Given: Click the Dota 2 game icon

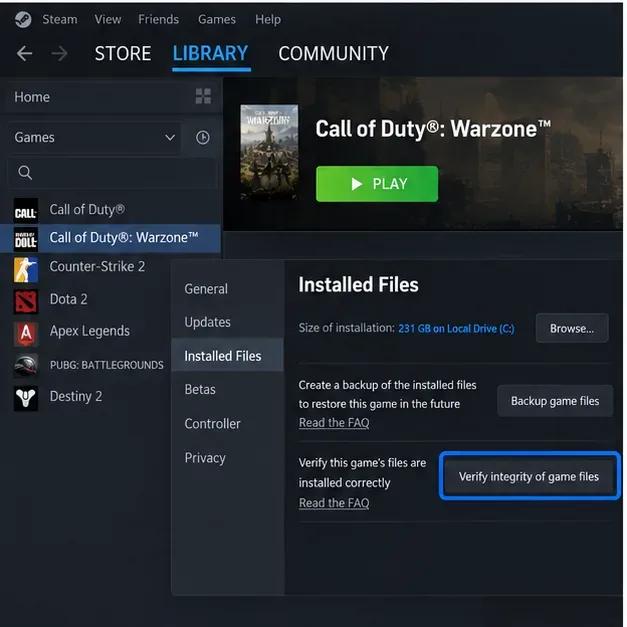Looking at the screenshot, I should point(26,302).
